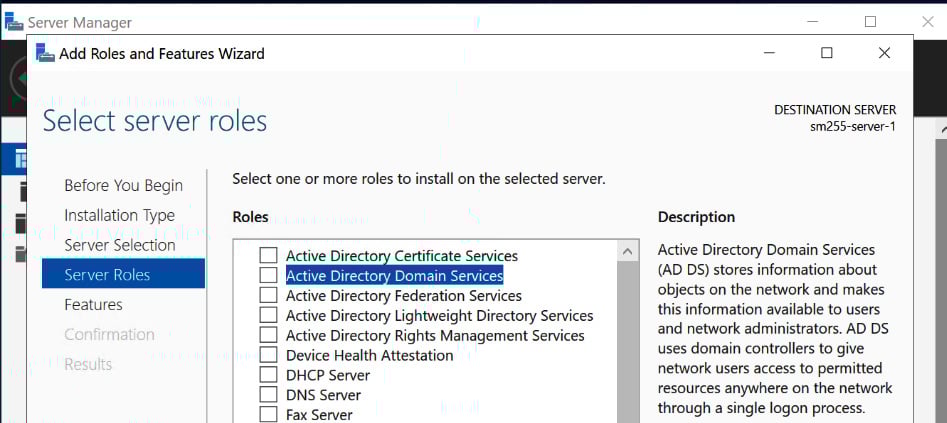The width and height of the screenshot is (947, 423).
Task: Select Active Directory Lightweight Directory Services label
Action: pyautogui.click(x=440, y=315)
